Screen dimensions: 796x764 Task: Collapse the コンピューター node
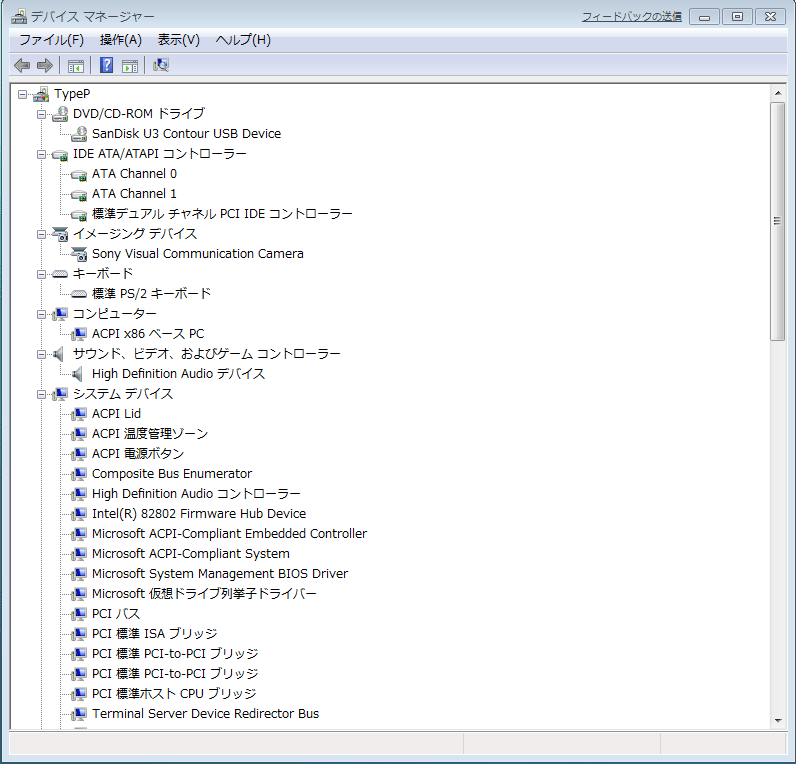(41, 314)
